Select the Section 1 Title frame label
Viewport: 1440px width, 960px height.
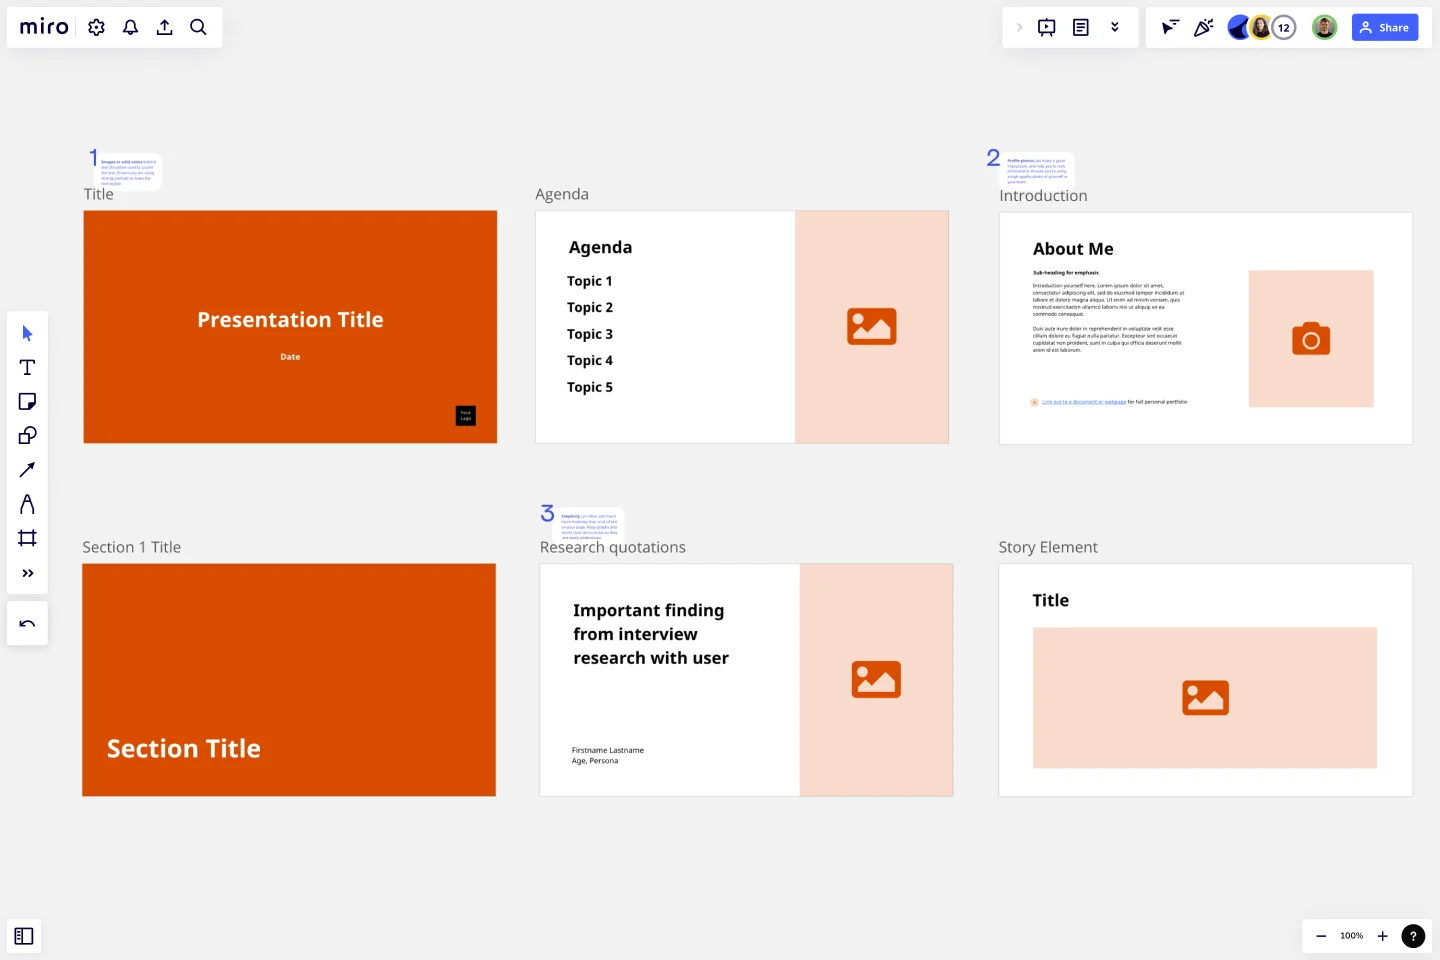(132, 547)
